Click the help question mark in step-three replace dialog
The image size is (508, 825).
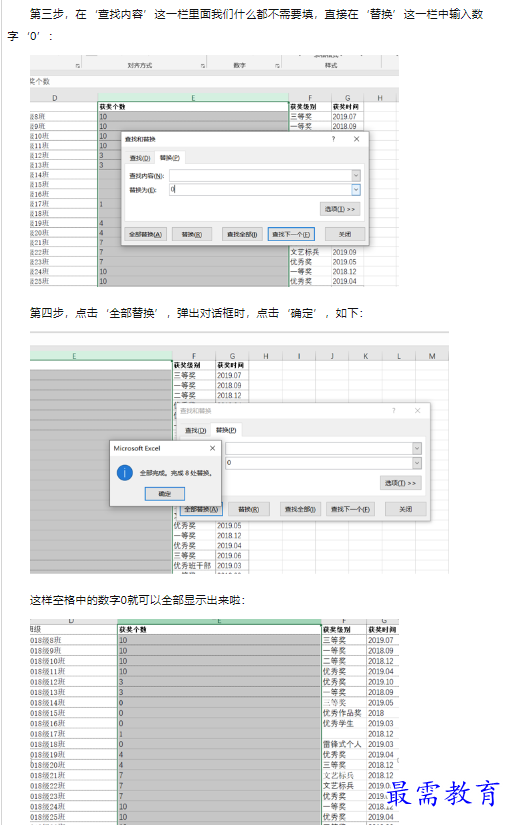(x=333, y=139)
